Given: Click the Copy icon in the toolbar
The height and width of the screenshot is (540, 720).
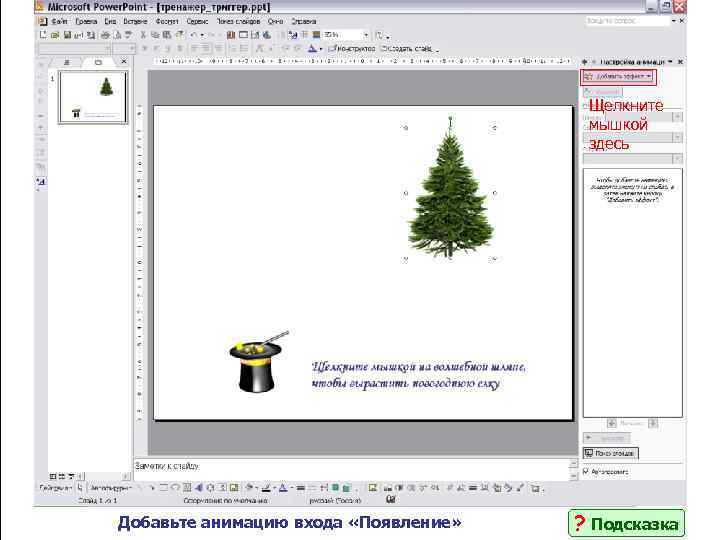Looking at the screenshot, I should click(155, 35).
